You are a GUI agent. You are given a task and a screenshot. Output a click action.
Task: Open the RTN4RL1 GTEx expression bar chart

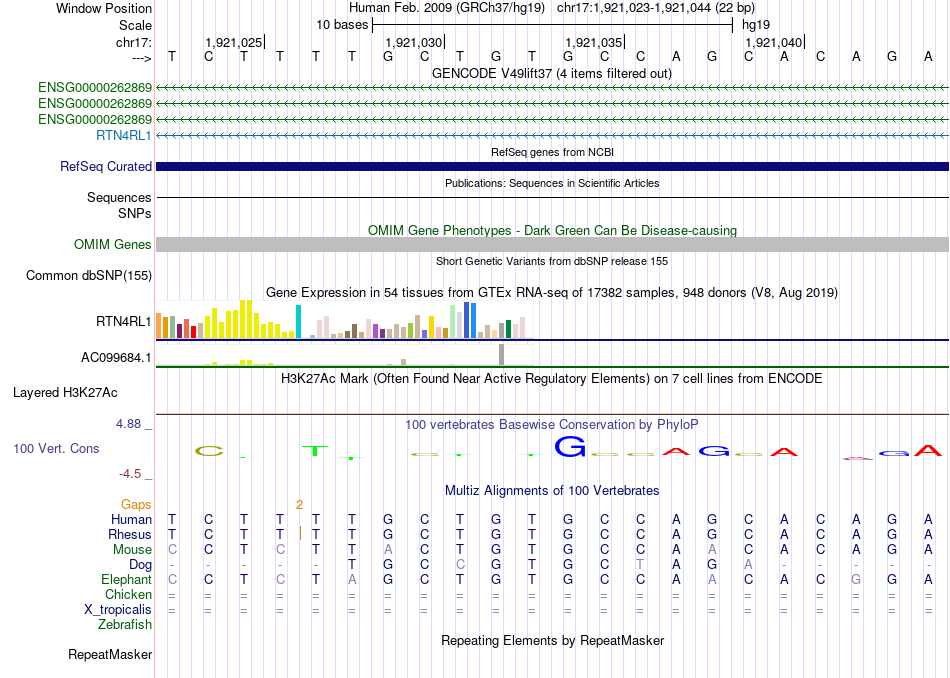pos(344,319)
